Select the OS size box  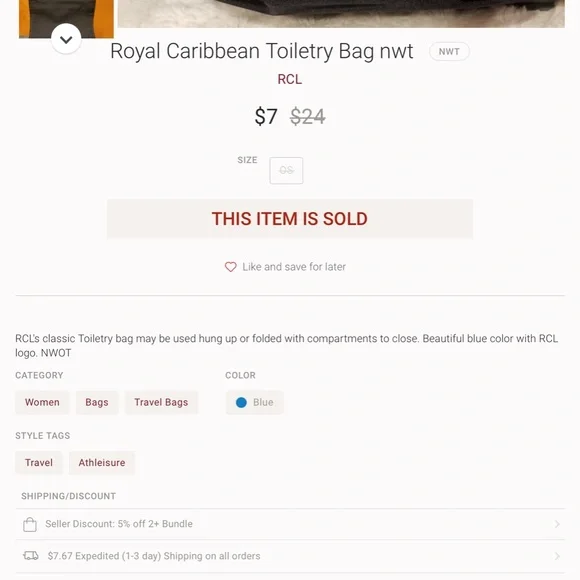[x=286, y=171]
